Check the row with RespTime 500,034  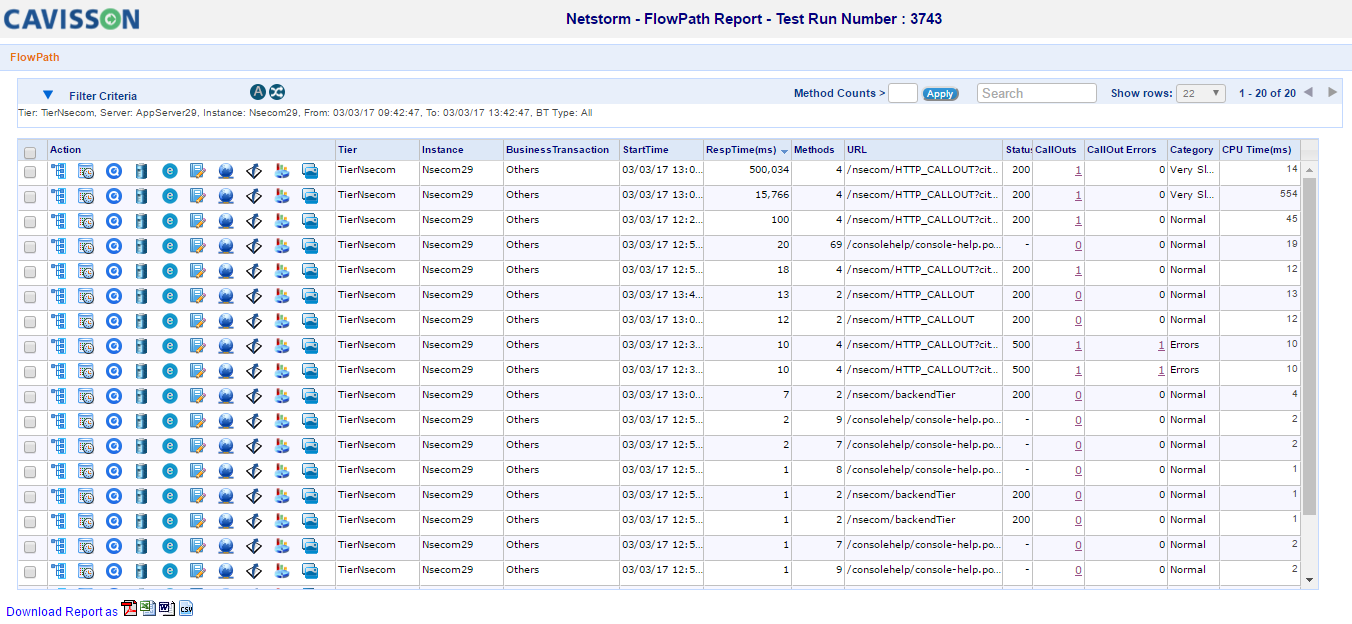(30, 172)
